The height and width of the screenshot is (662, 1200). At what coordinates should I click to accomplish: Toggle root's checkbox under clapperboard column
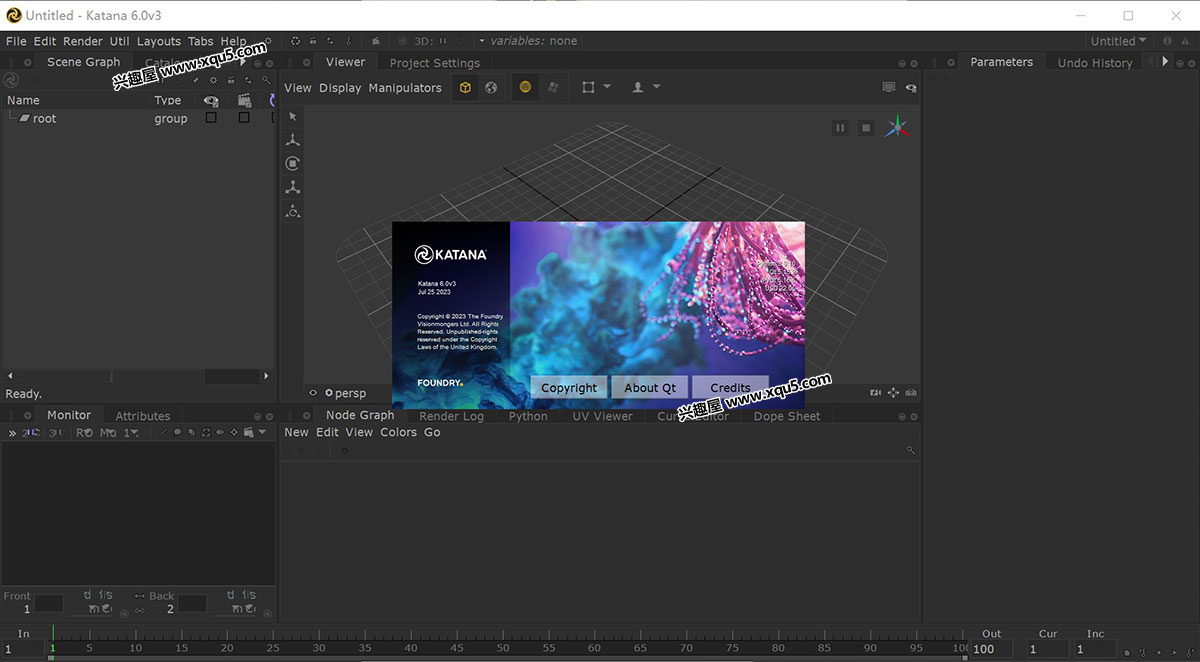click(244, 118)
